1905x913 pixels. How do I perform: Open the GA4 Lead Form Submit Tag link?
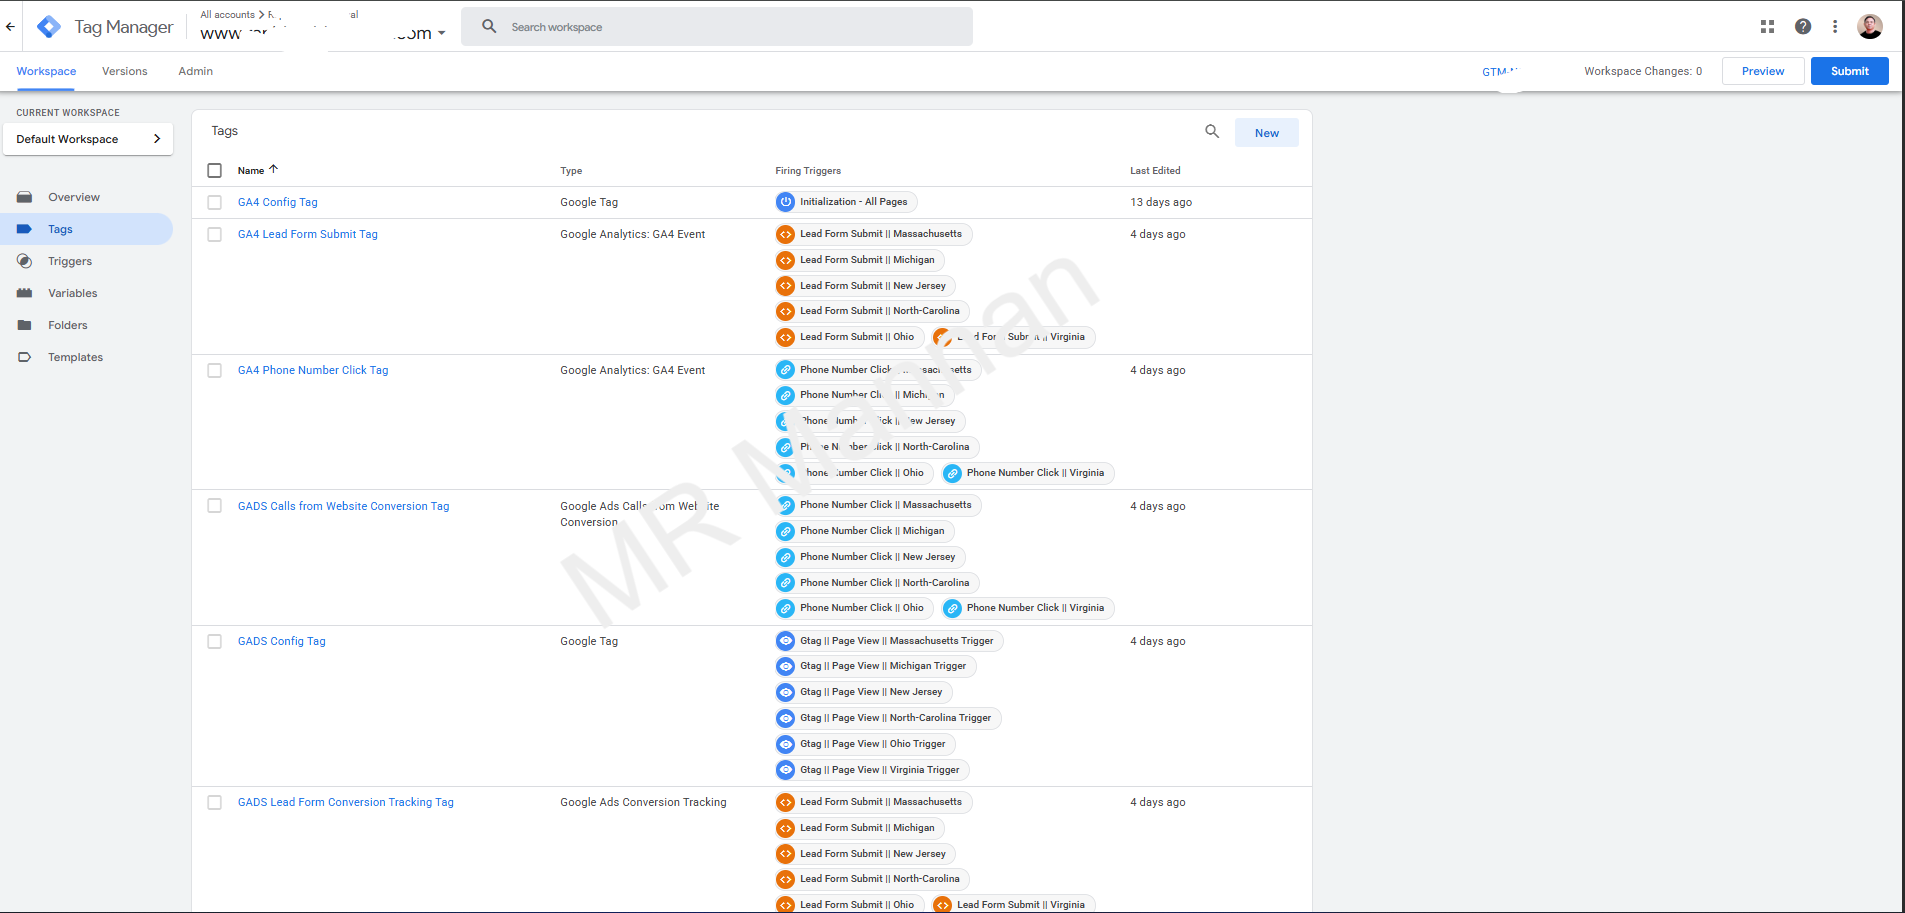click(x=307, y=234)
